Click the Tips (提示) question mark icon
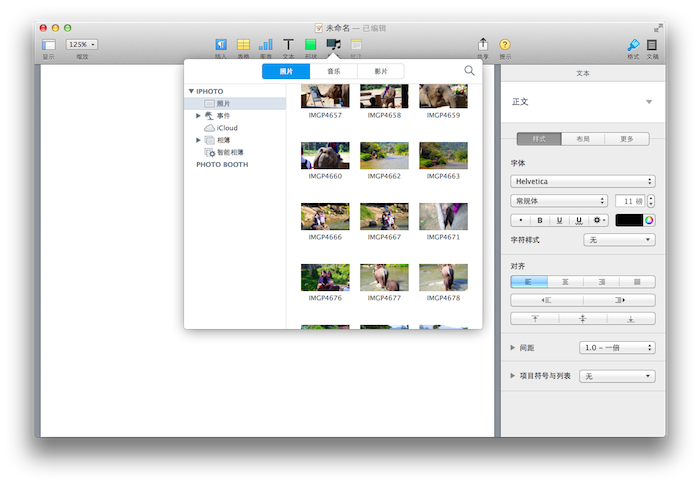Viewport: 700px width, 485px height. [x=505, y=45]
